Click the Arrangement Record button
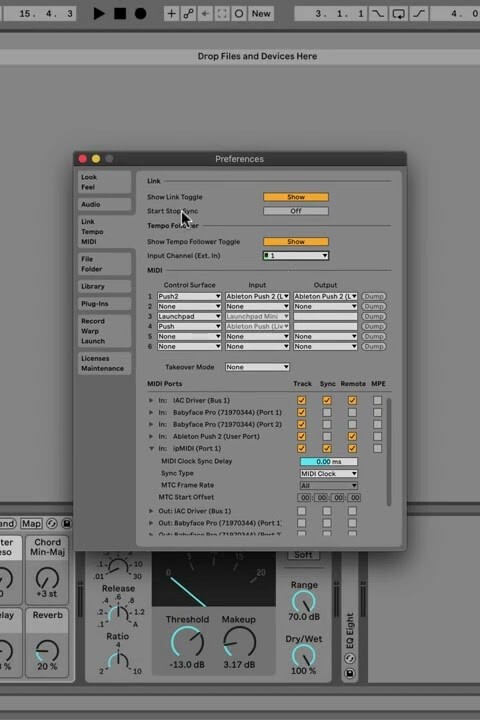The height and width of the screenshot is (720, 480). pyautogui.click(x=141, y=14)
